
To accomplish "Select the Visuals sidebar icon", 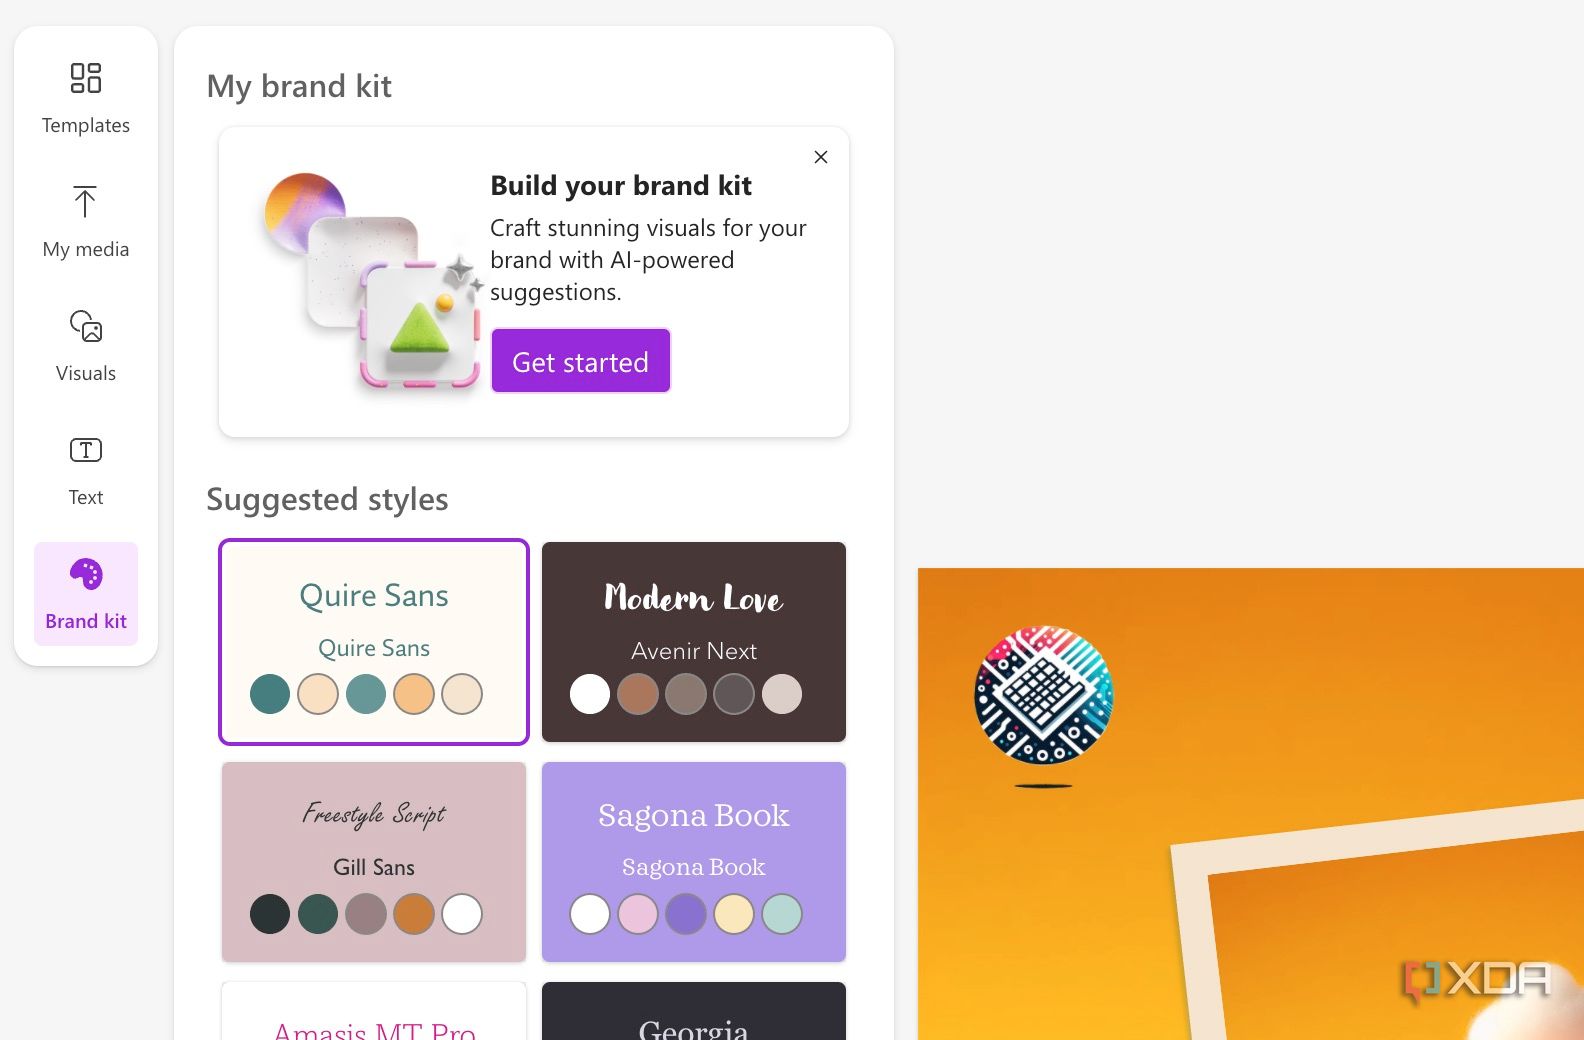I will point(86,326).
